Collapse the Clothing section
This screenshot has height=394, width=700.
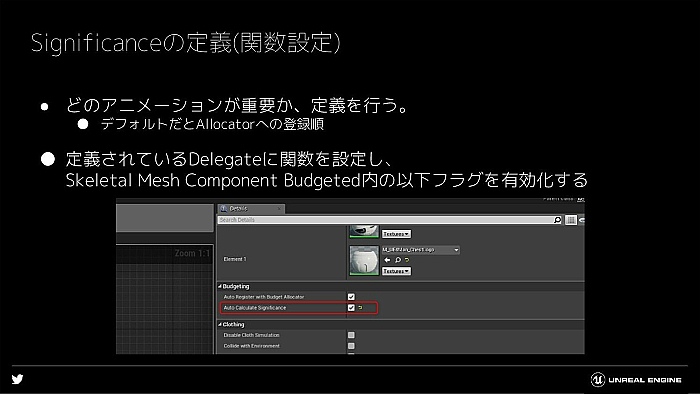(x=220, y=324)
